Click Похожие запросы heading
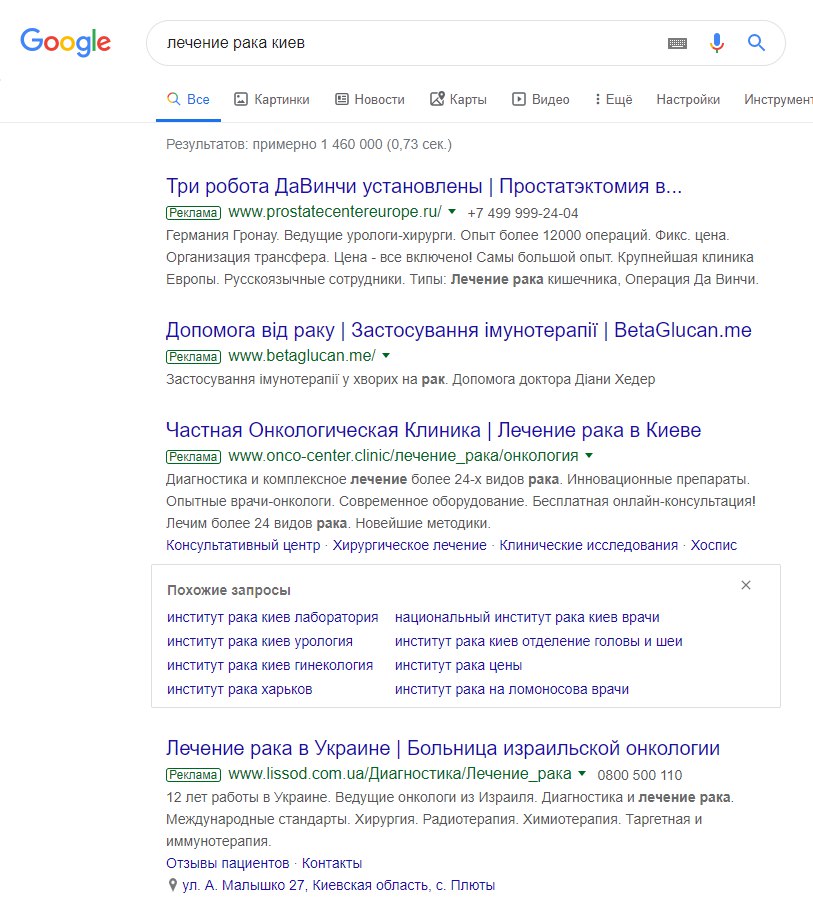This screenshot has height=920, width=813. pyautogui.click(x=229, y=590)
